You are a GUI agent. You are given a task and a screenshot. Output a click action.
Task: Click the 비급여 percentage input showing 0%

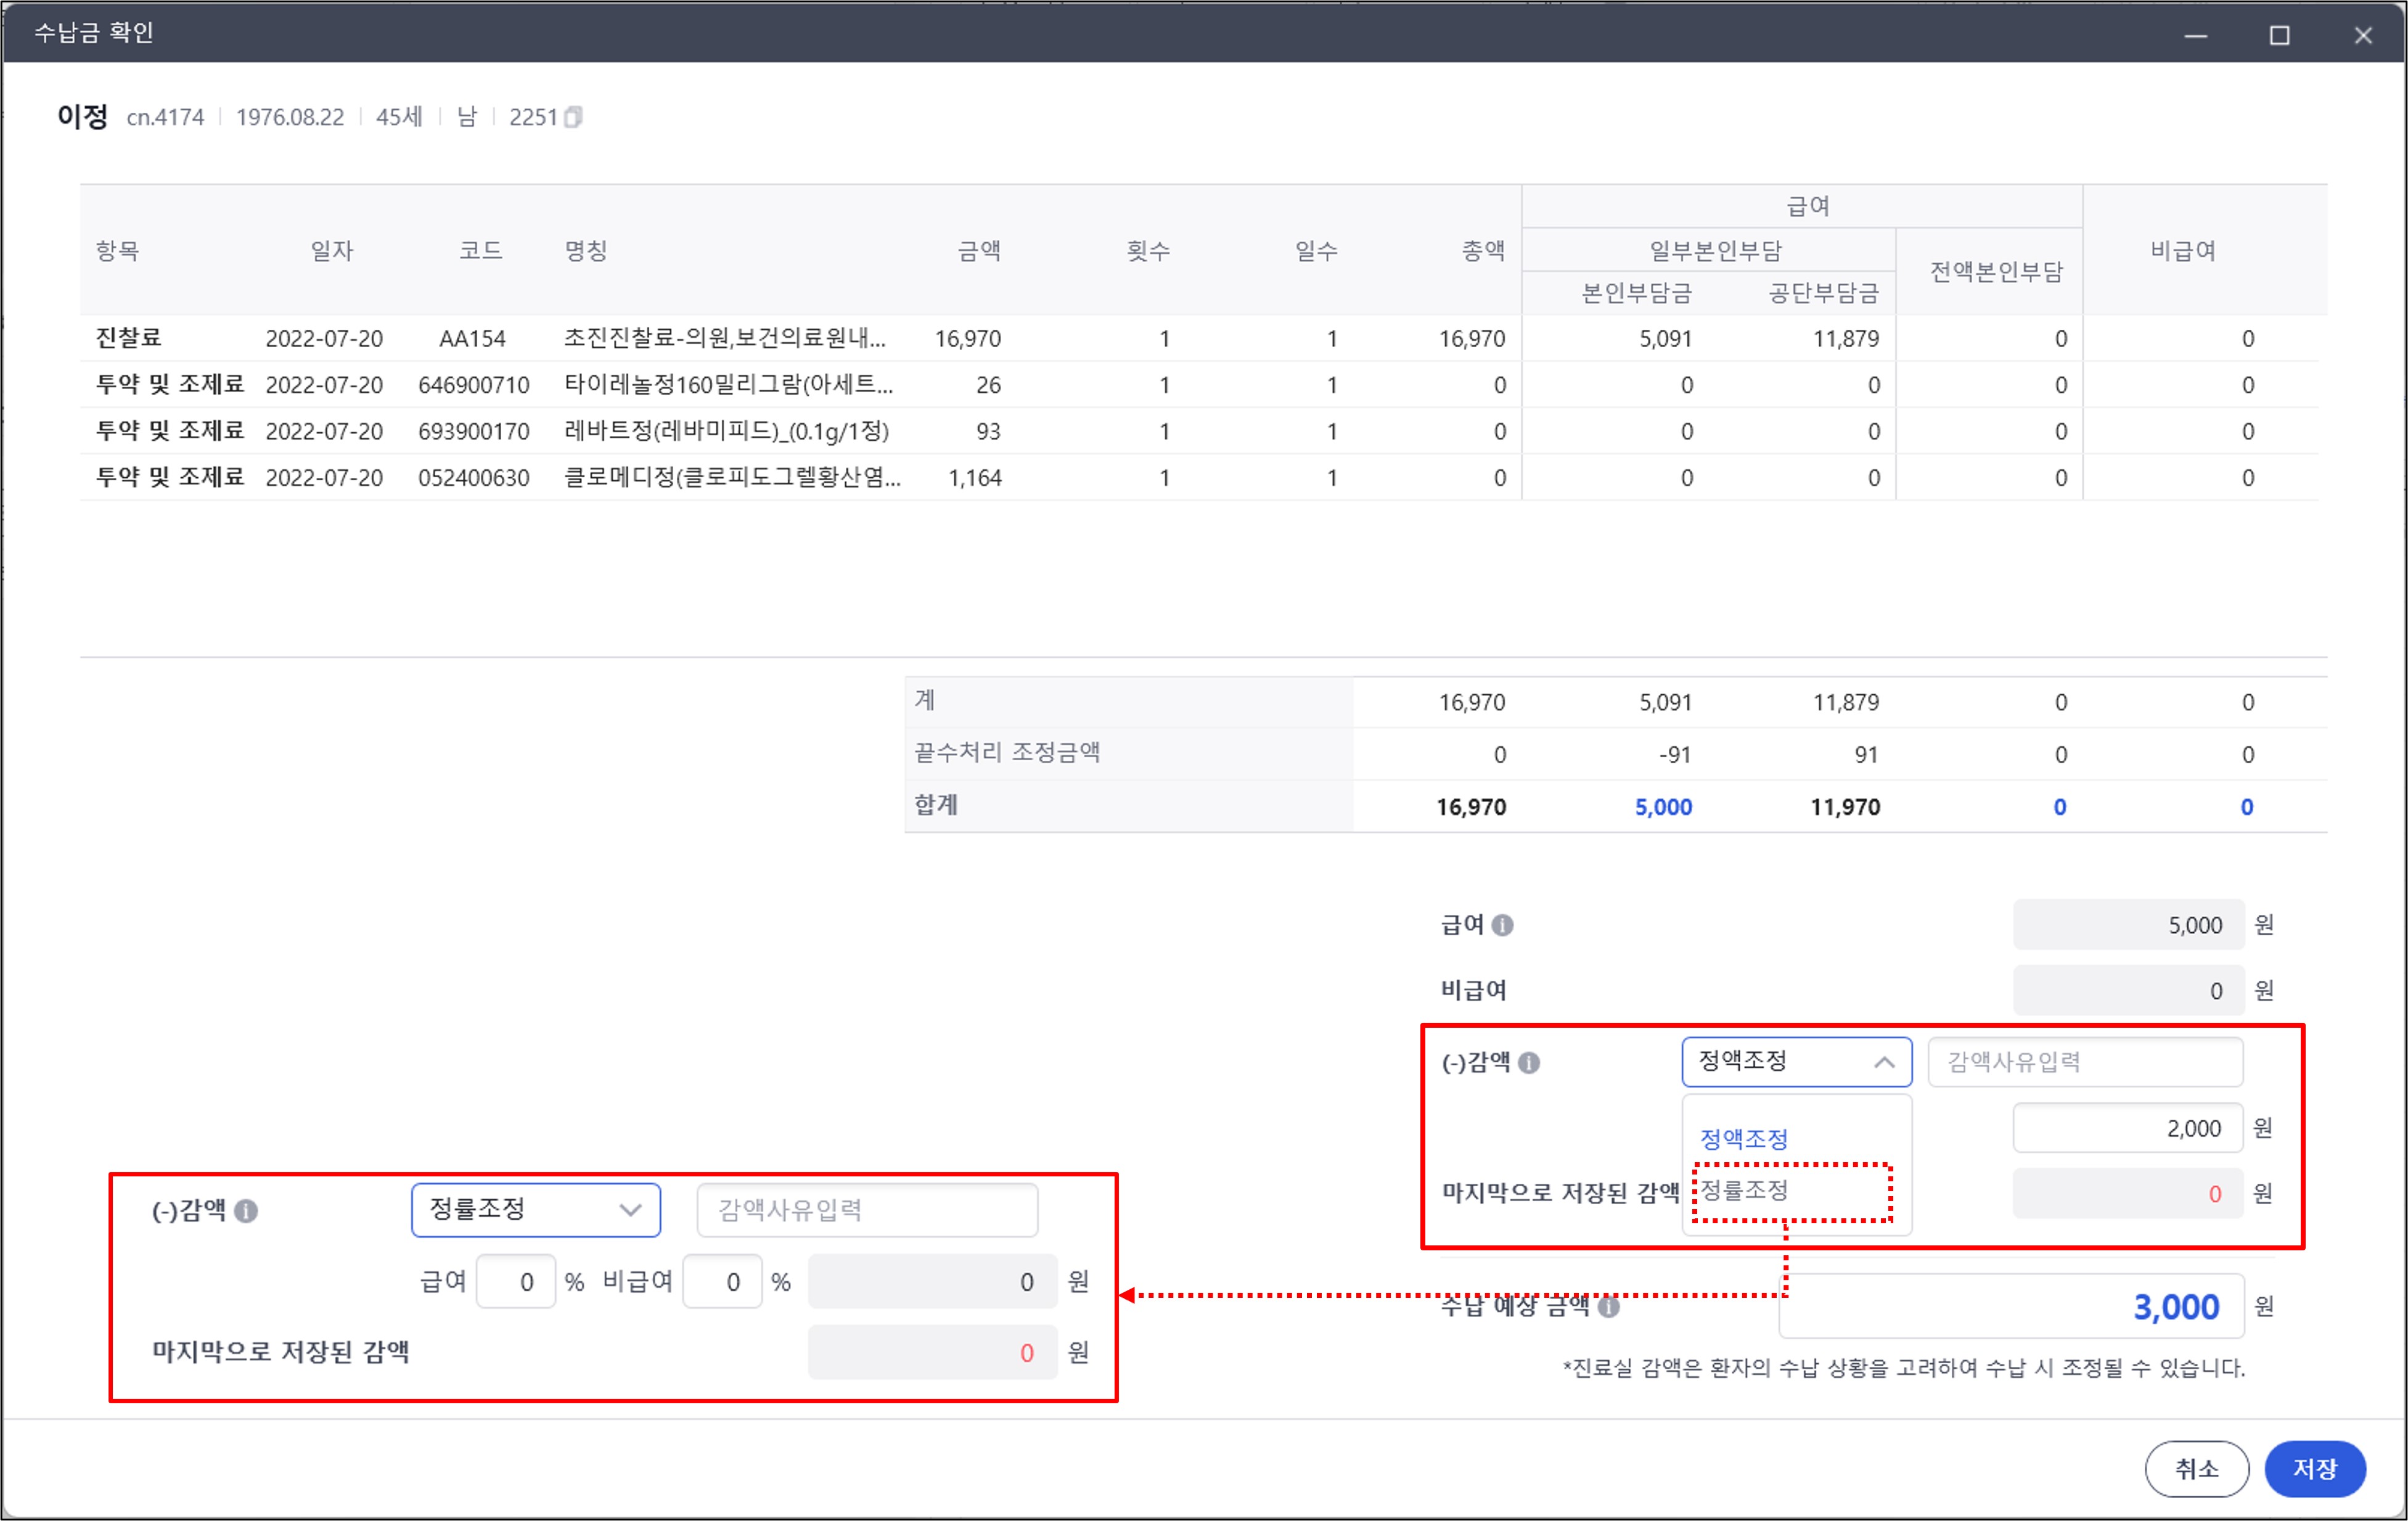[x=723, y=1281]
